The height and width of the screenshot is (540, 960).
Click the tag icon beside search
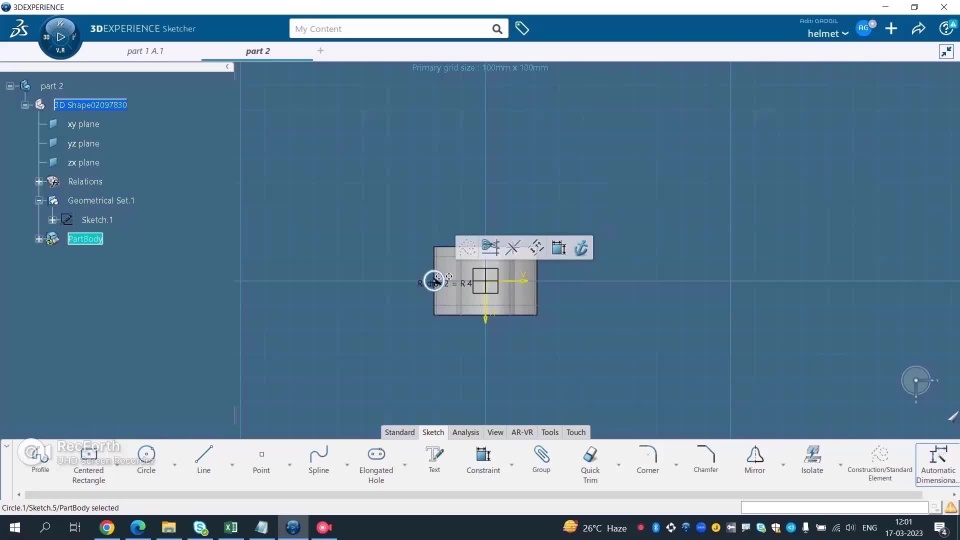coord(522,28)
